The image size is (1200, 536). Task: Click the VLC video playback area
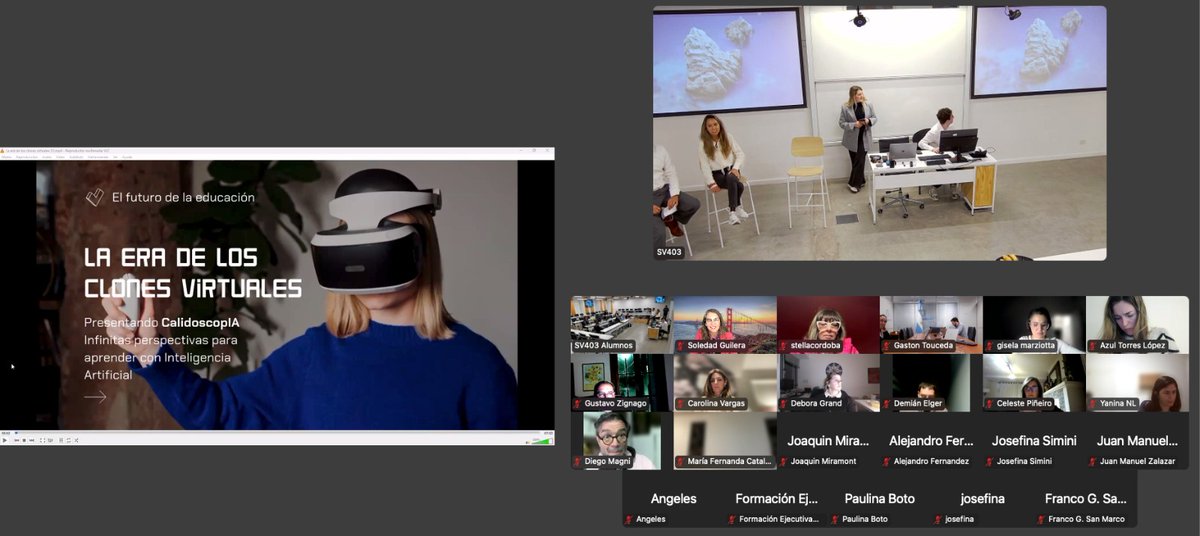tap(277, 295)
